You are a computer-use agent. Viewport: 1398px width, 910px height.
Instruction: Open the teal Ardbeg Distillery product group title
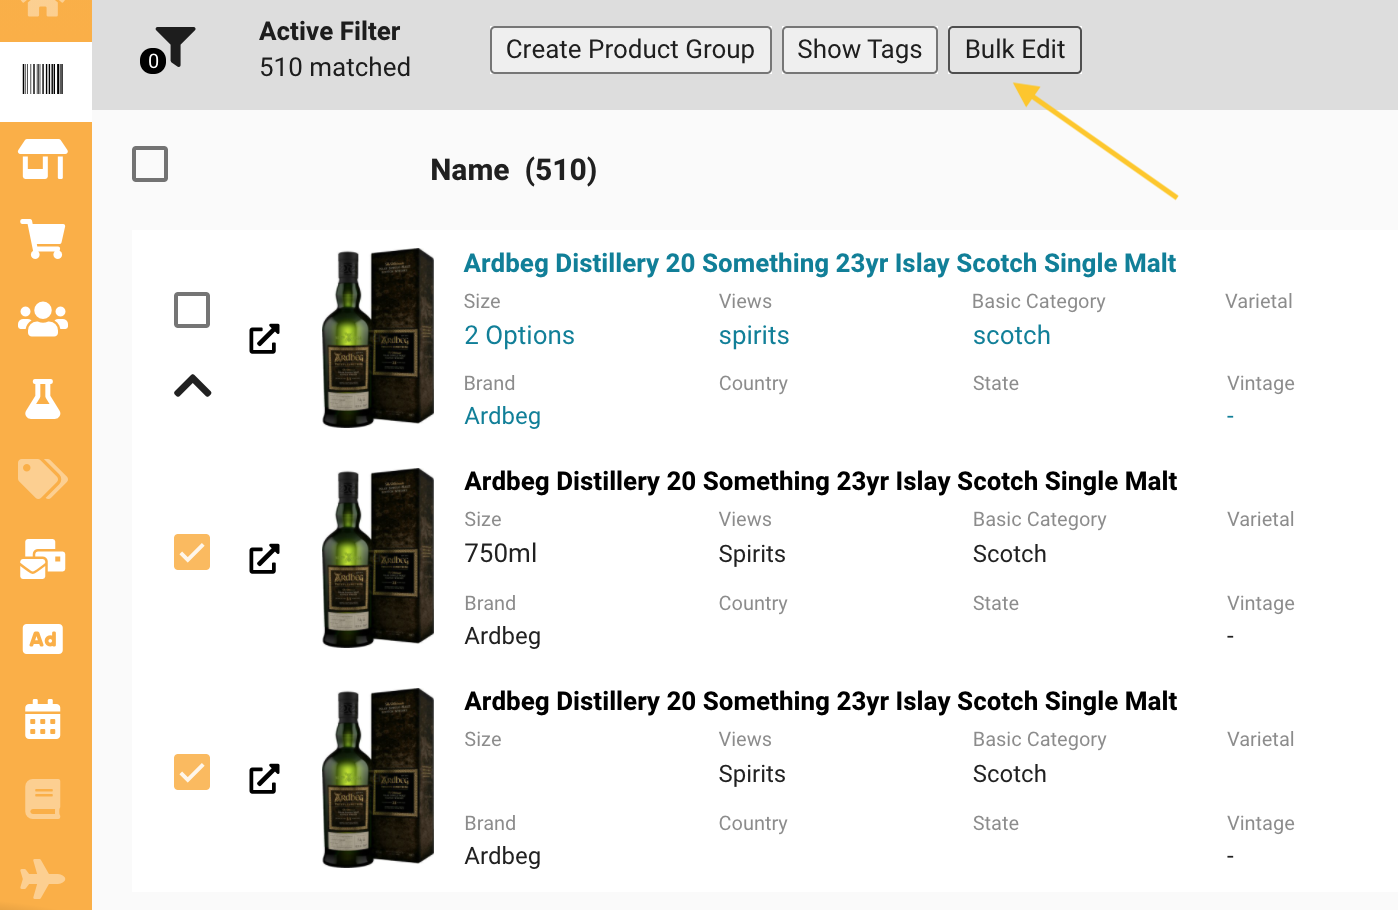tap(820, 263)
